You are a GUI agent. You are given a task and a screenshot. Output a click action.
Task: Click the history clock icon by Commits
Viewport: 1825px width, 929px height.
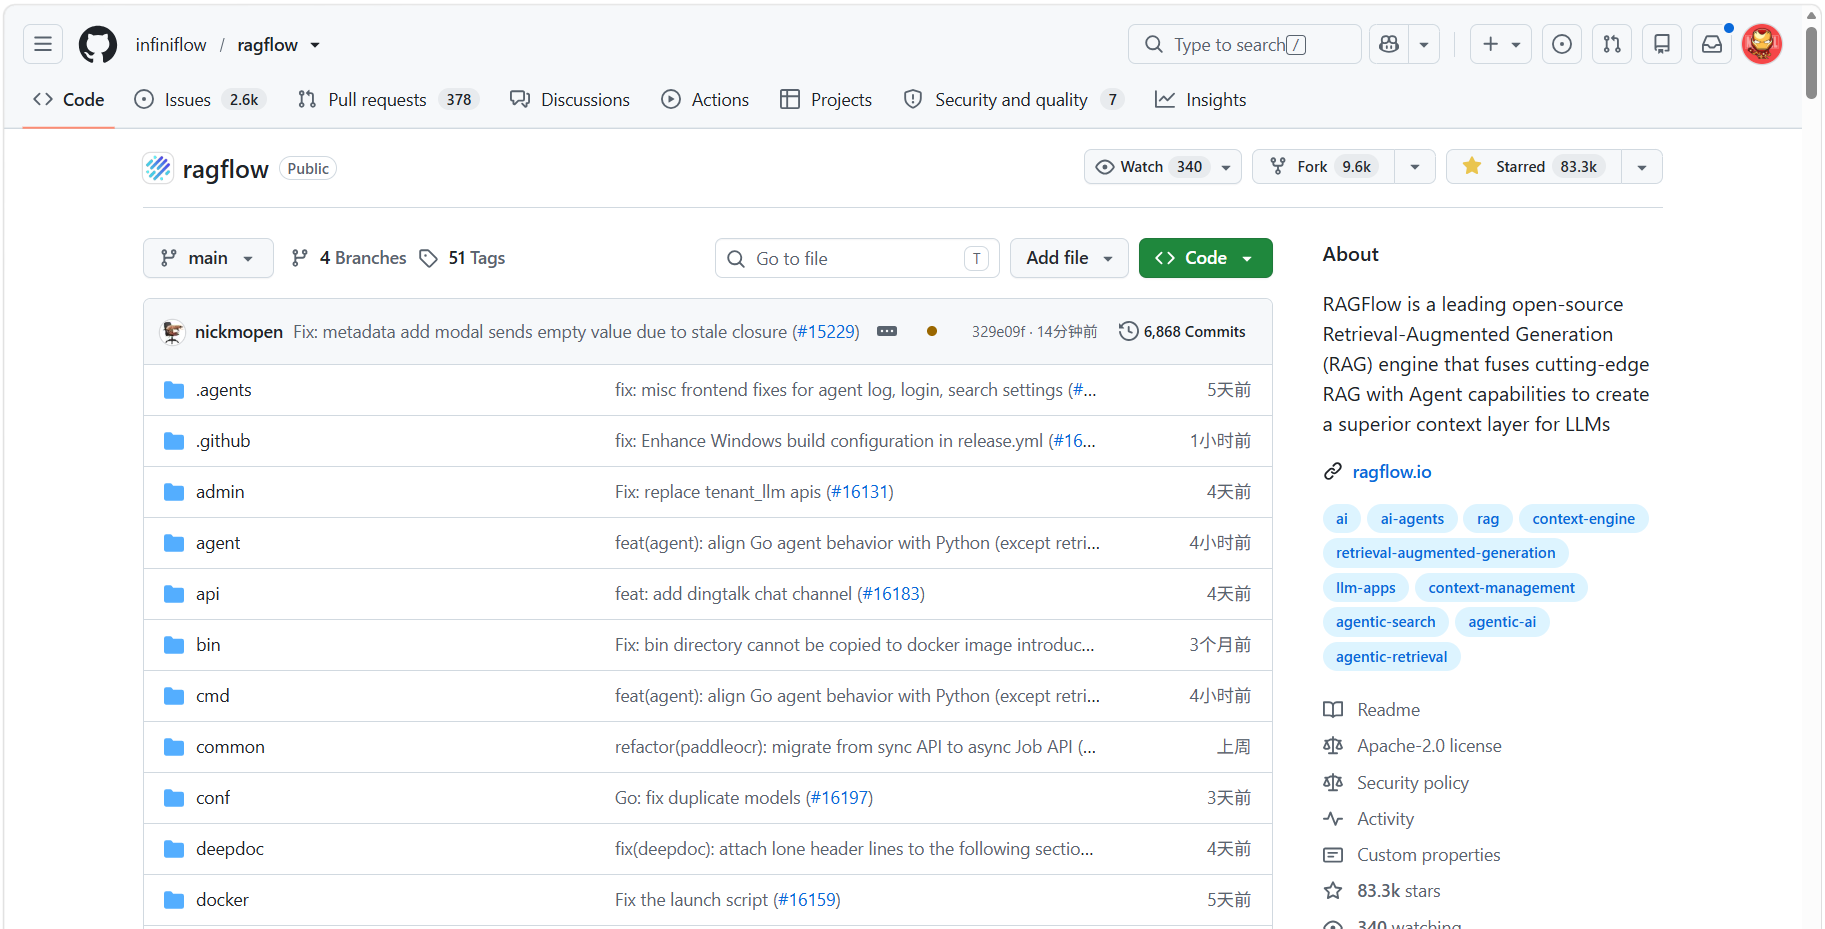1129,331
